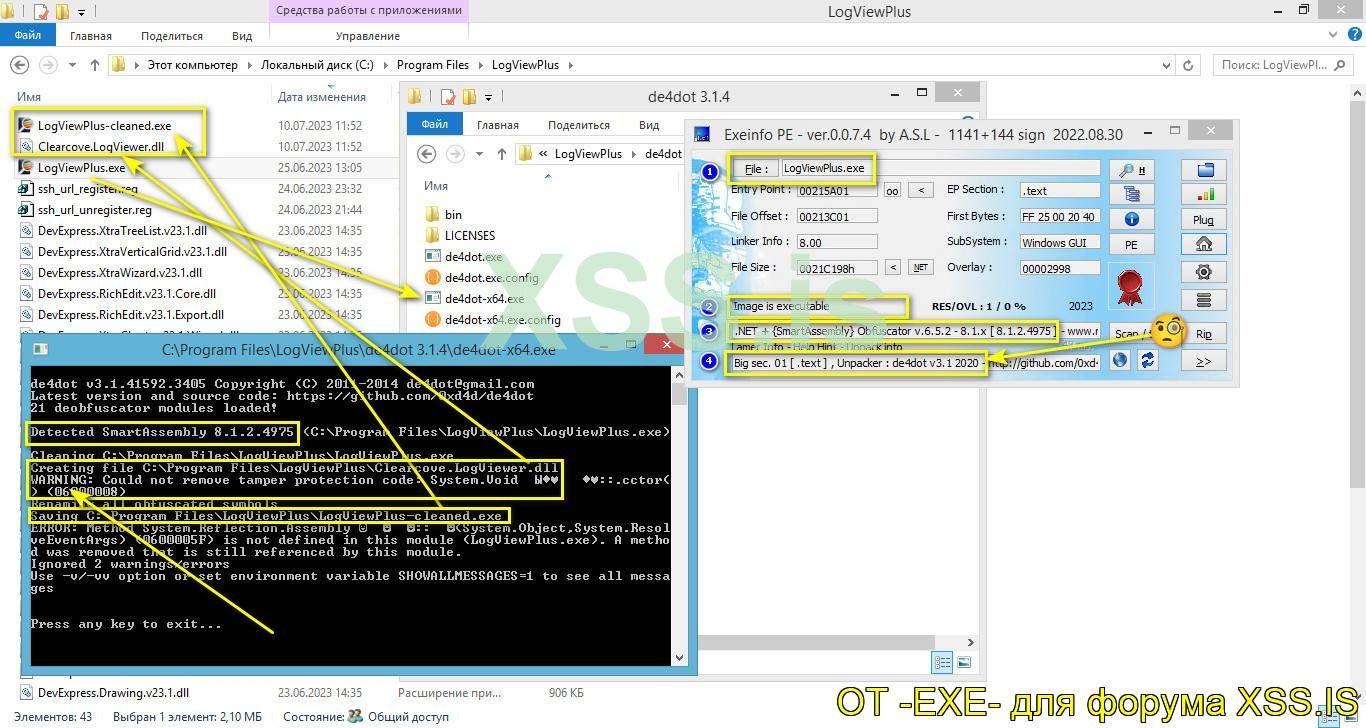Image resolution: width=1366 pixels, height=728 pixels.
Task: Open the recent locations dropdown in LogViewPlus explorer
Action: pos(72,65)
